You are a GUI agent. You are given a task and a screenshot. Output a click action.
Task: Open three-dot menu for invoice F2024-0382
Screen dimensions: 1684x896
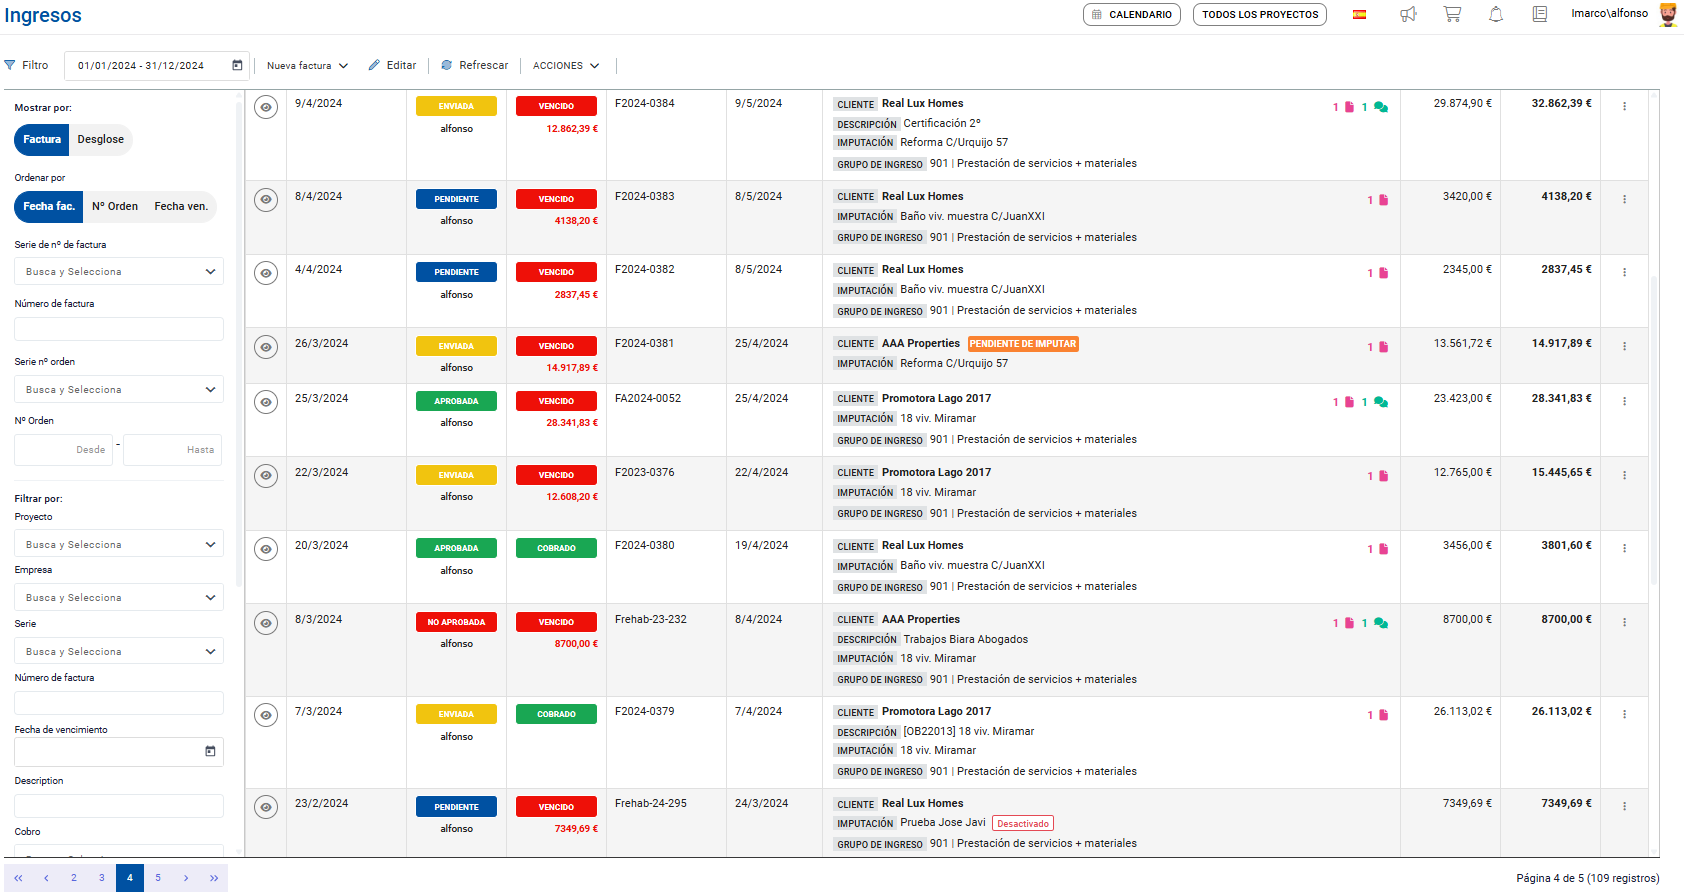(1624, 272)
